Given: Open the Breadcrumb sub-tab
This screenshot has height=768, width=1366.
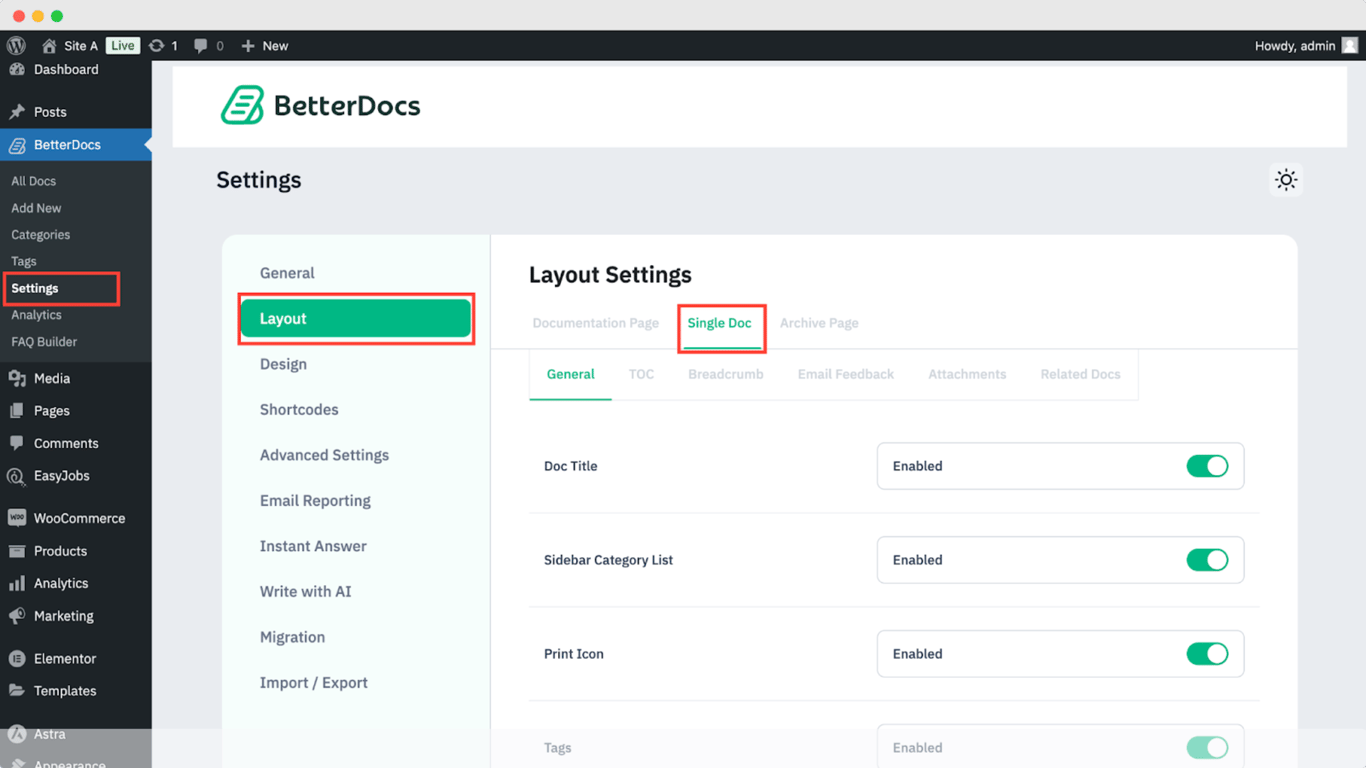Looking at the screenshot, I should [726, 374].
